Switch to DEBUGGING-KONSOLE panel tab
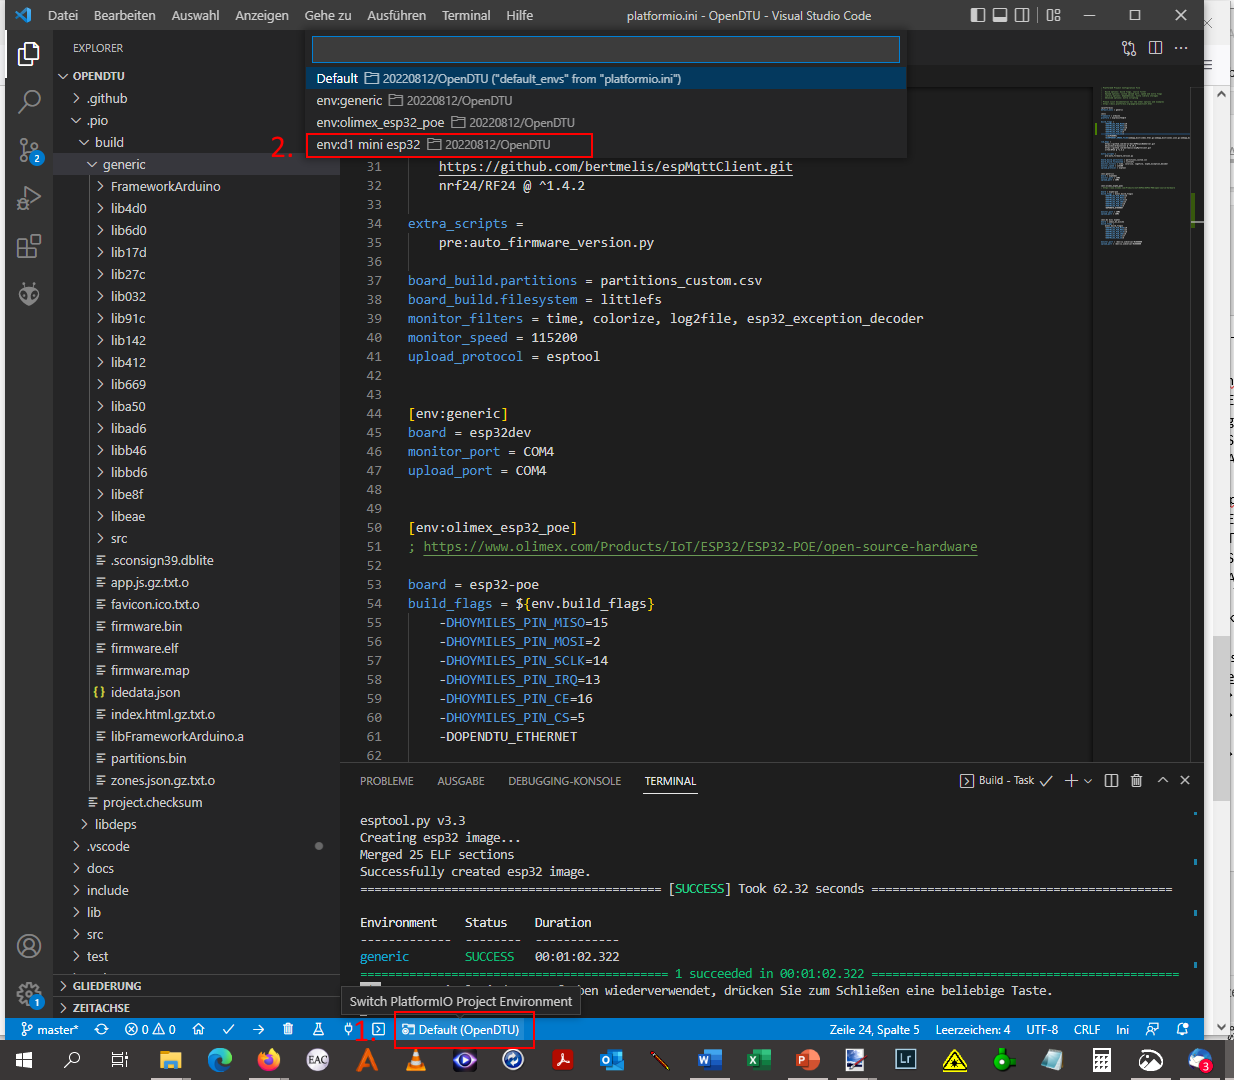1234x1080 pixels. click(565, 781)
